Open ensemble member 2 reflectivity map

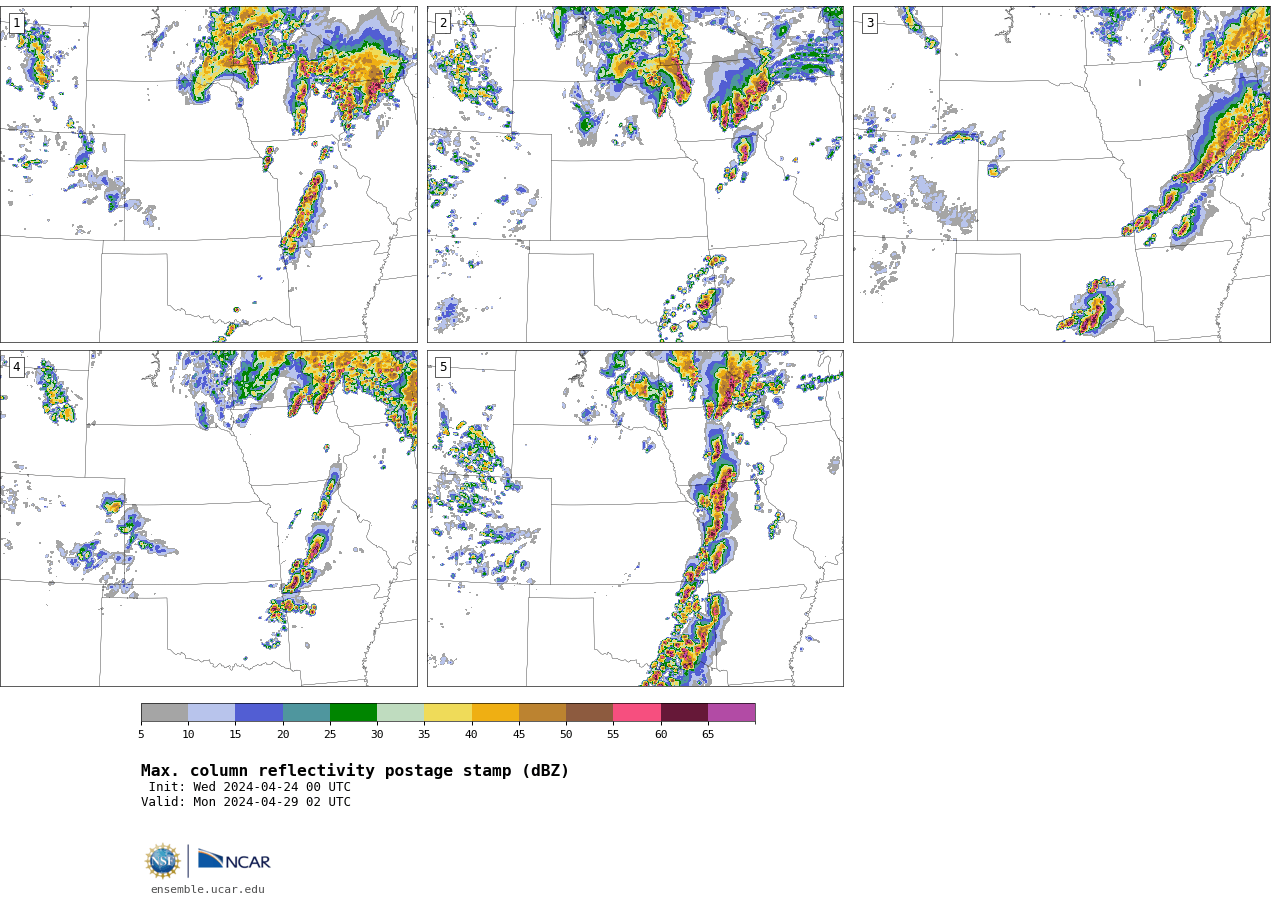point(635,174)
